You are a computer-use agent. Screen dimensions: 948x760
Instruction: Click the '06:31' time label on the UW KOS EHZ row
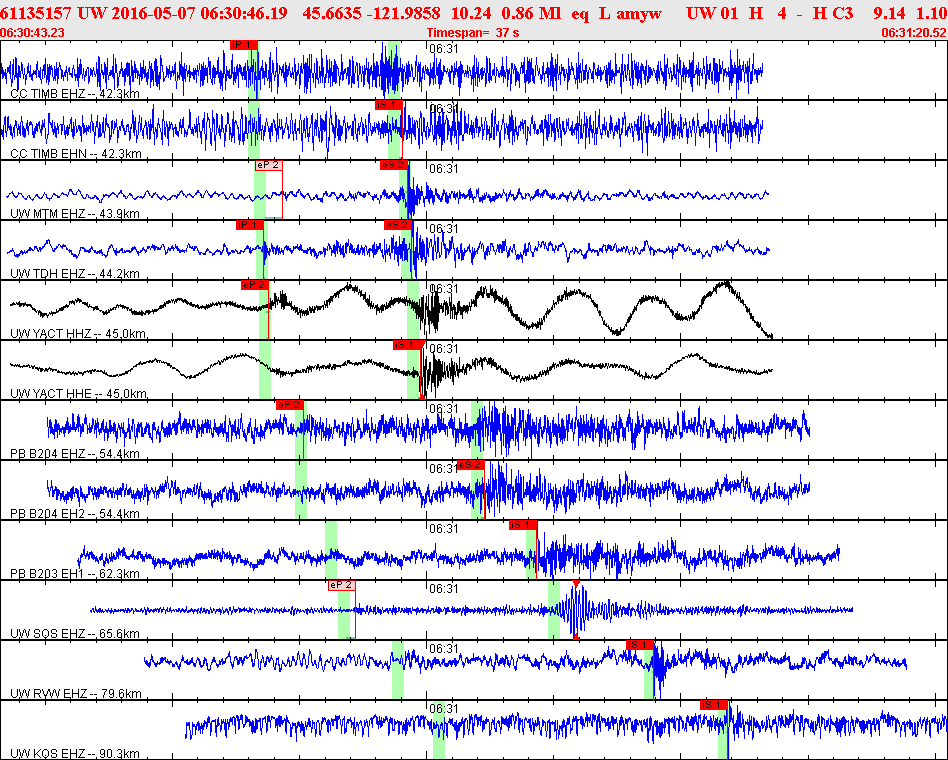click(x=444, y=709)
